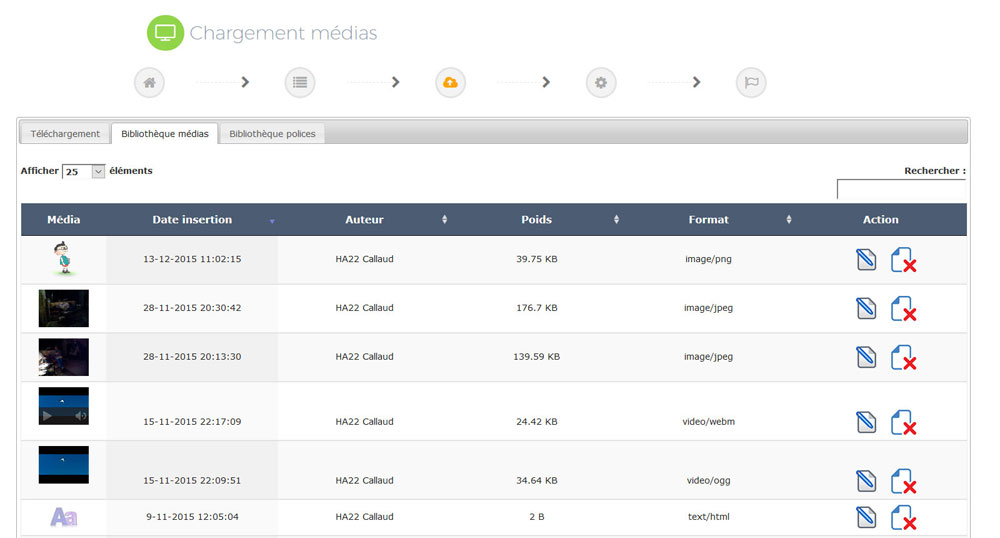Delete the text/html font entry
Screen dimensions: 1000x538
coord(903,518)
